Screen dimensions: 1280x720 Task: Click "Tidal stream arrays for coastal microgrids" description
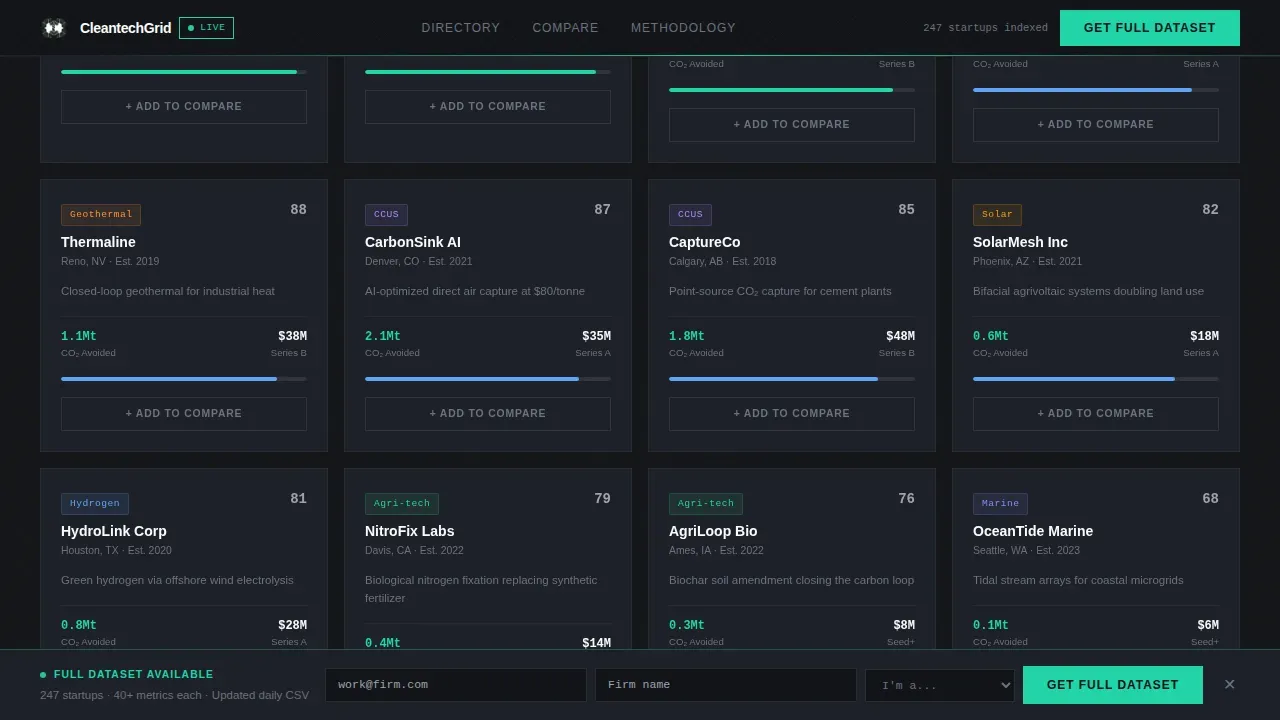1078,581
